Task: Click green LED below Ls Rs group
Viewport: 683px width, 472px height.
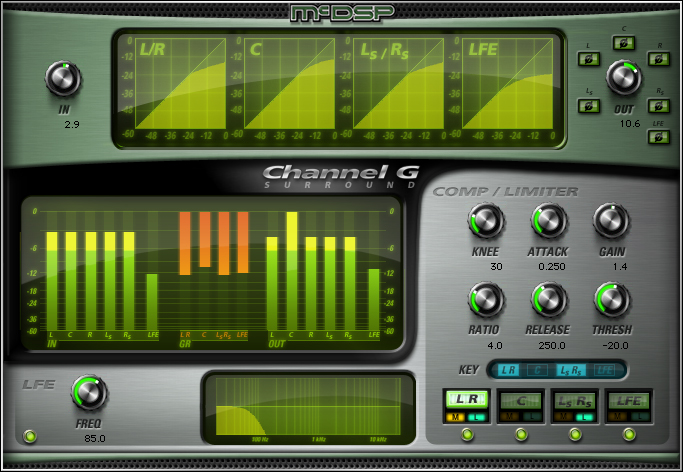Action: pyautogui.click(x=575, y=434)
